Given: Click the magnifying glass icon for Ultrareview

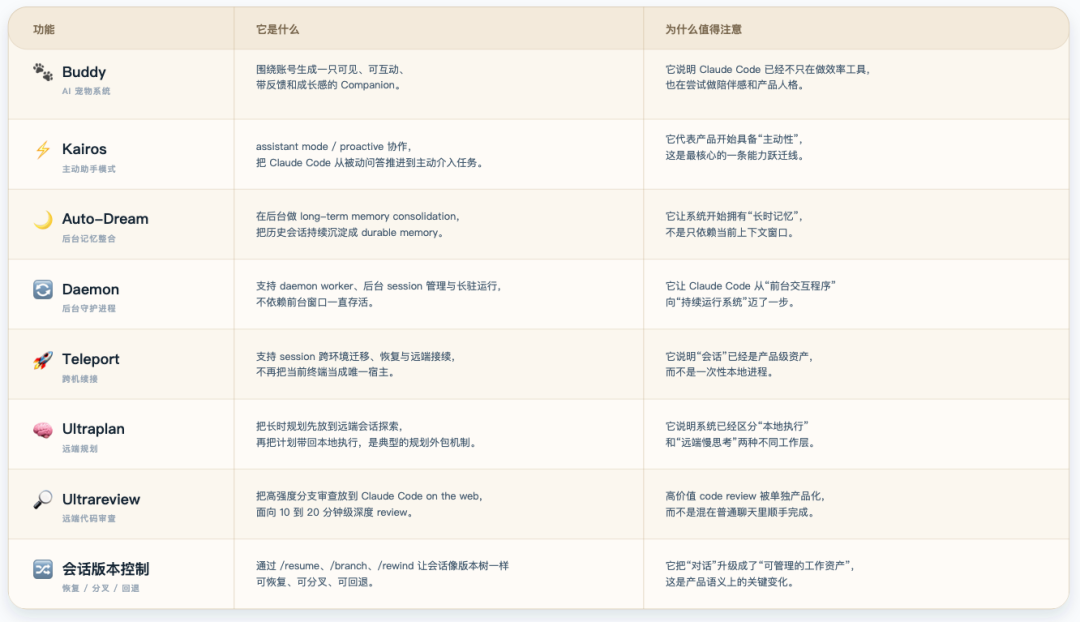Looking at the screenshot, I should coord(43,499).
